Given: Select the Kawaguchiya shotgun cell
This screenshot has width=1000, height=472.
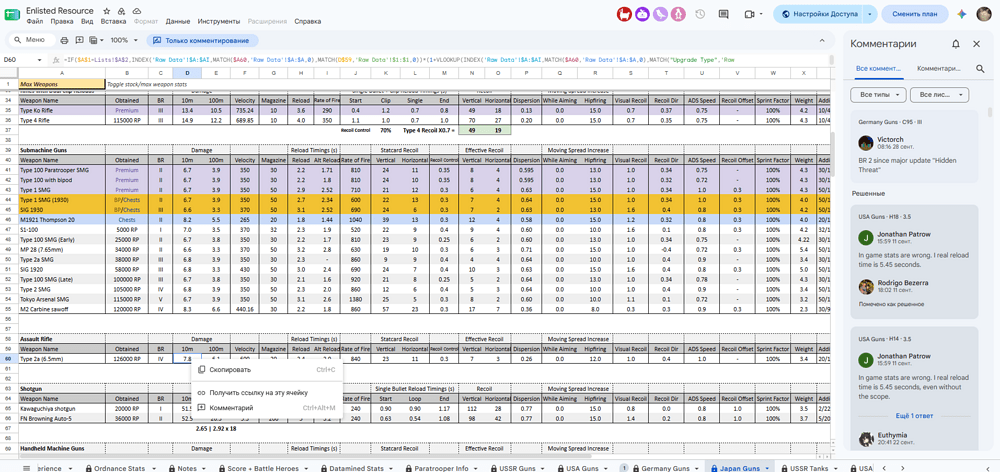Looking at the screenshot, I should tap(62, 408).
